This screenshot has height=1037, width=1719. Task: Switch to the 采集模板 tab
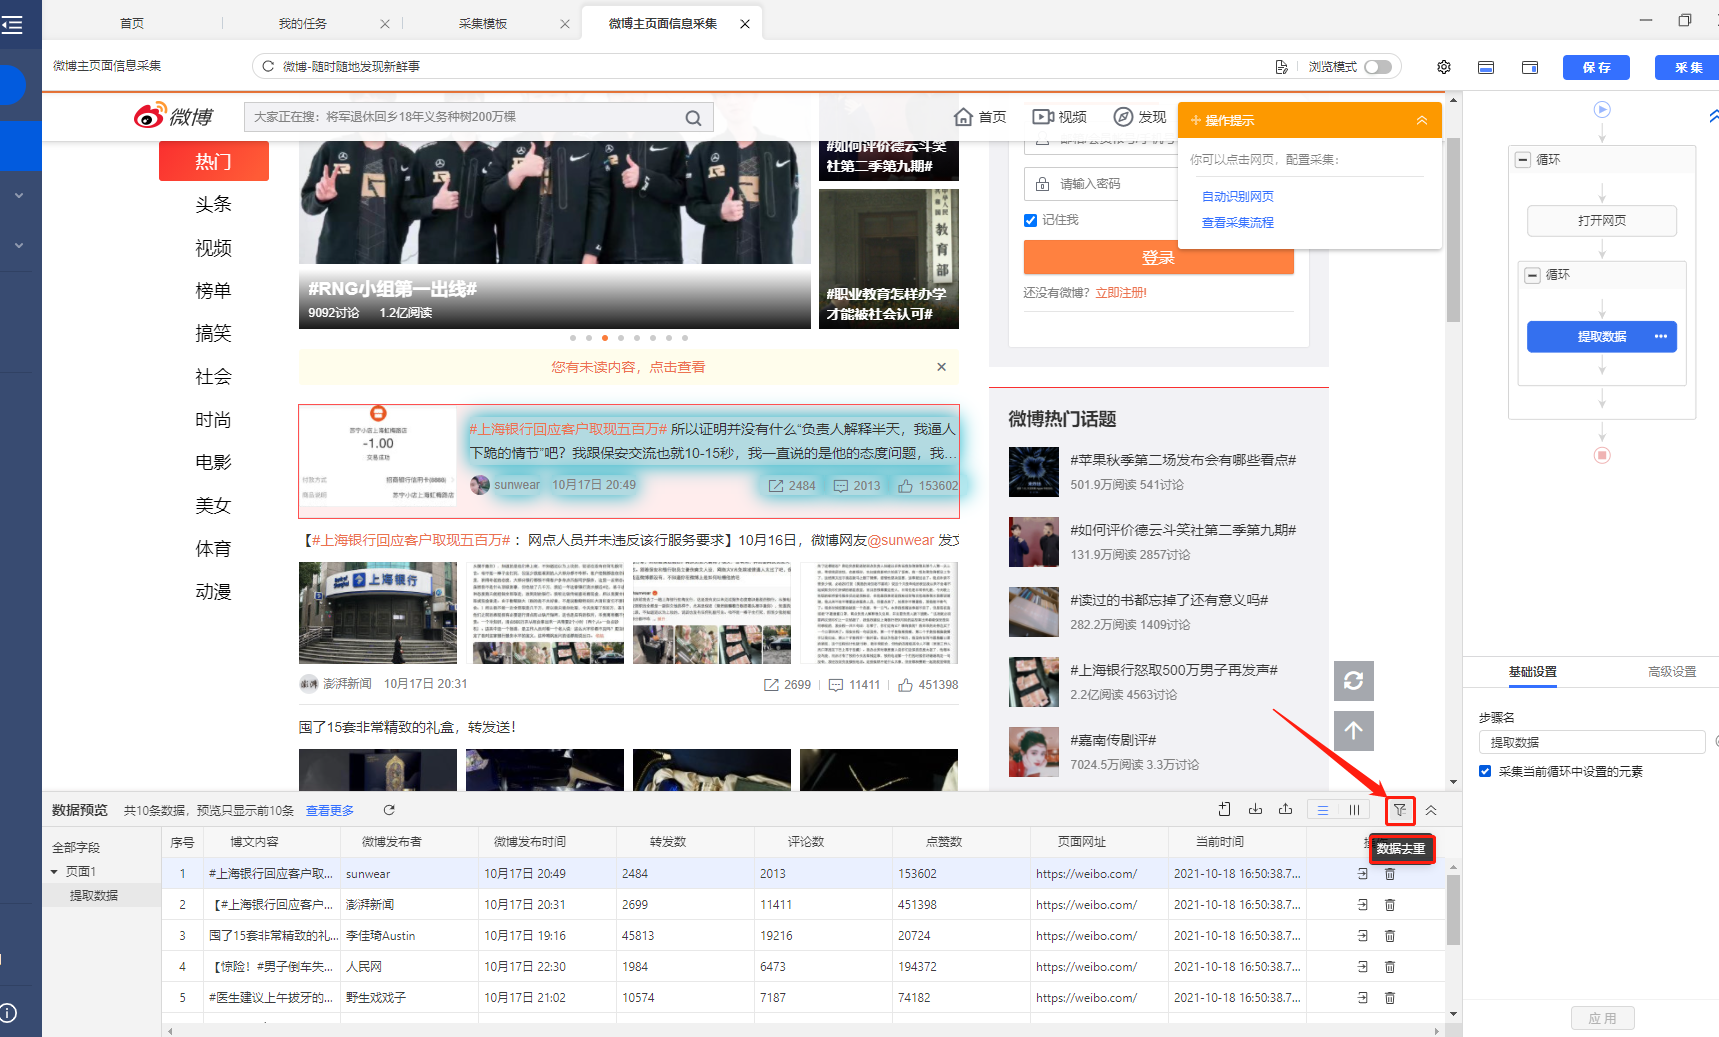[x=483, y=23]
